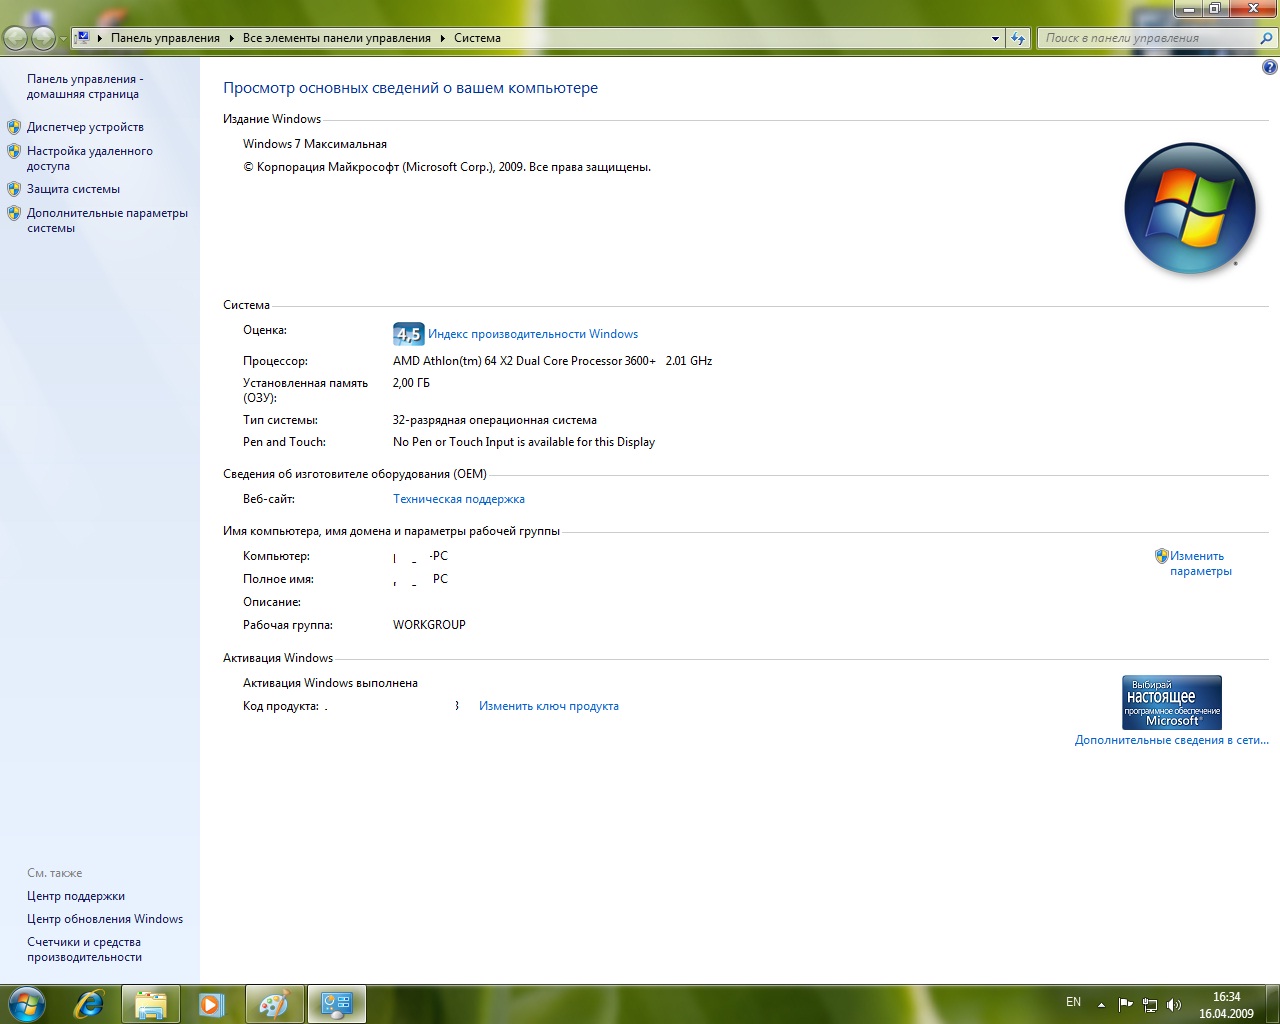Go to Все элементы панели управления breadcrumb

337,38
